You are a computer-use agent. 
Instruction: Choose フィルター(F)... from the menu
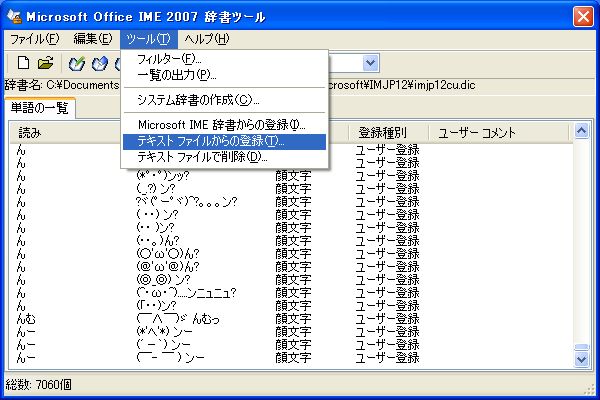(x=224, y=59)
